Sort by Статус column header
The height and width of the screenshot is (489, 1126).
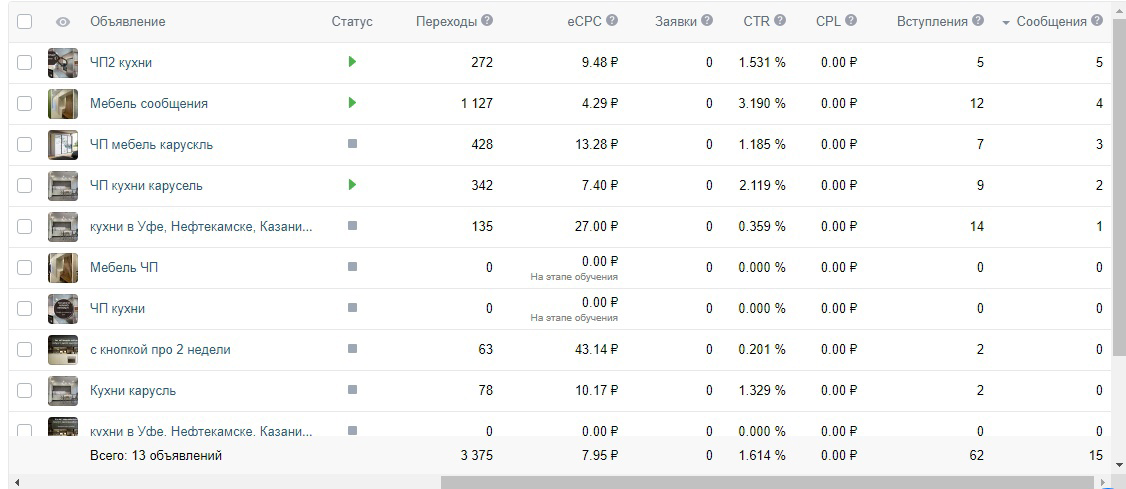pos(352,22)
